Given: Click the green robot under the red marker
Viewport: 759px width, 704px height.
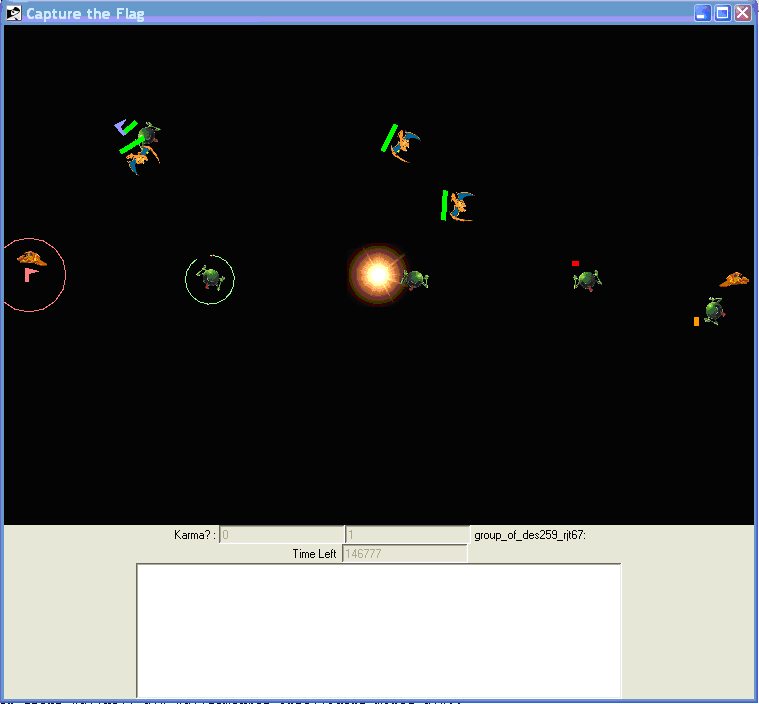Looking at the screenshot, I should click(x=587, y=280).
